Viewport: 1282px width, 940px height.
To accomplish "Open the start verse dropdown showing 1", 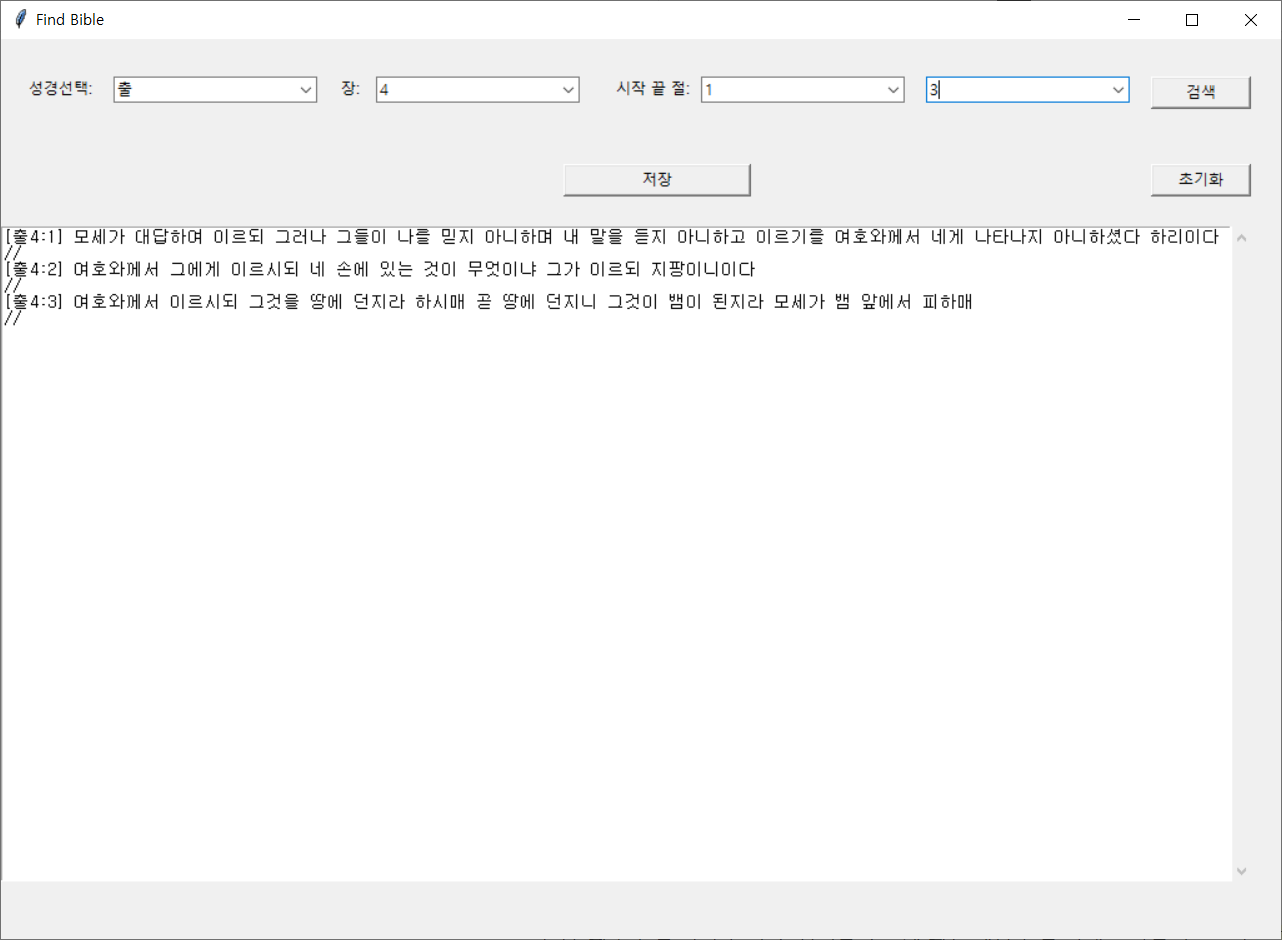I will coord(893,89).
